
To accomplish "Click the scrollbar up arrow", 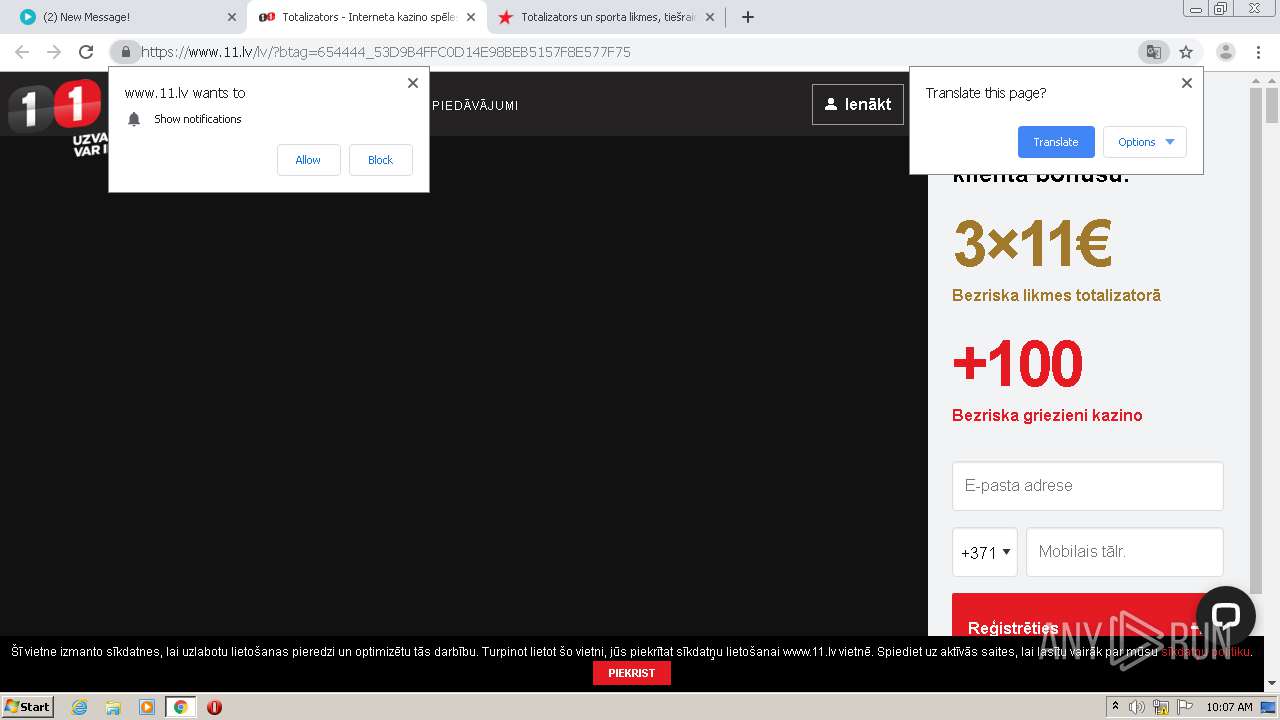I will pos(1271,79).
